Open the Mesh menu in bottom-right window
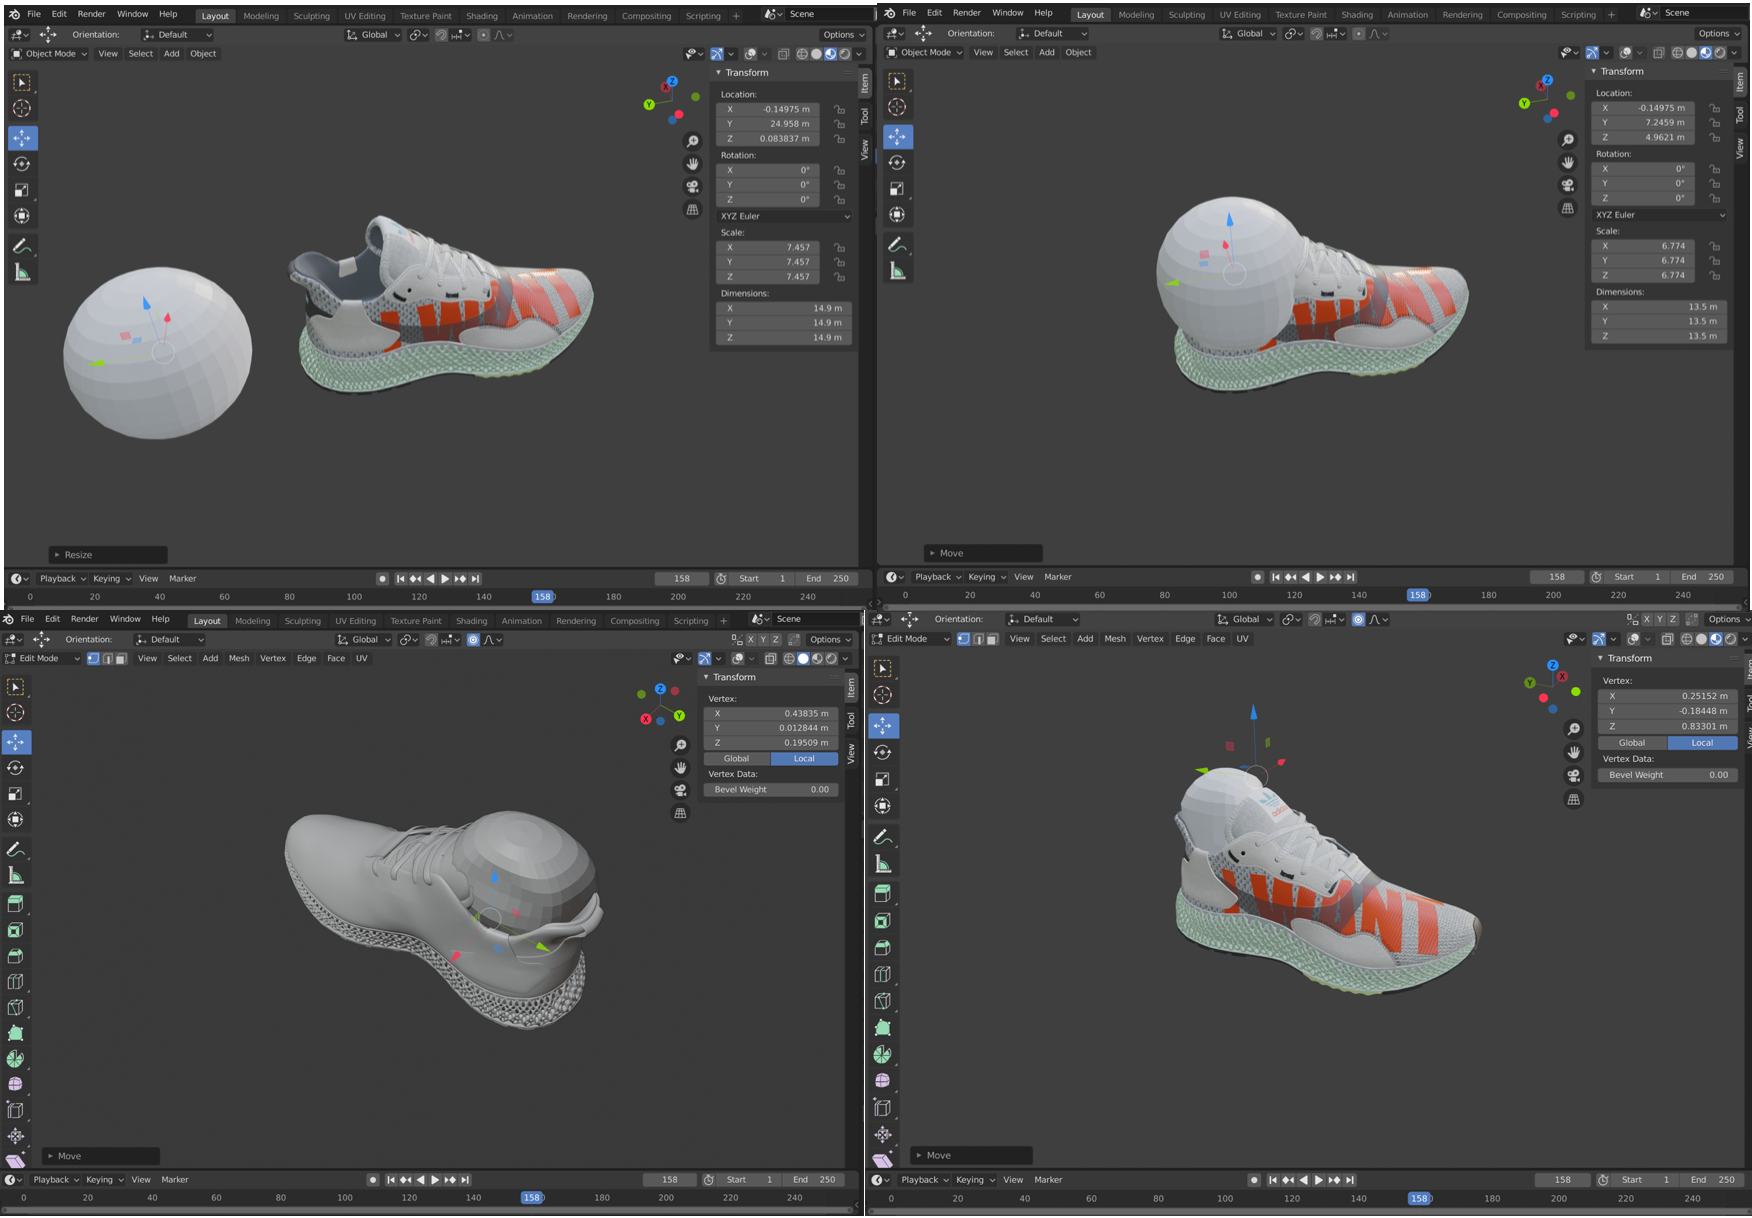 point(1115,639)
